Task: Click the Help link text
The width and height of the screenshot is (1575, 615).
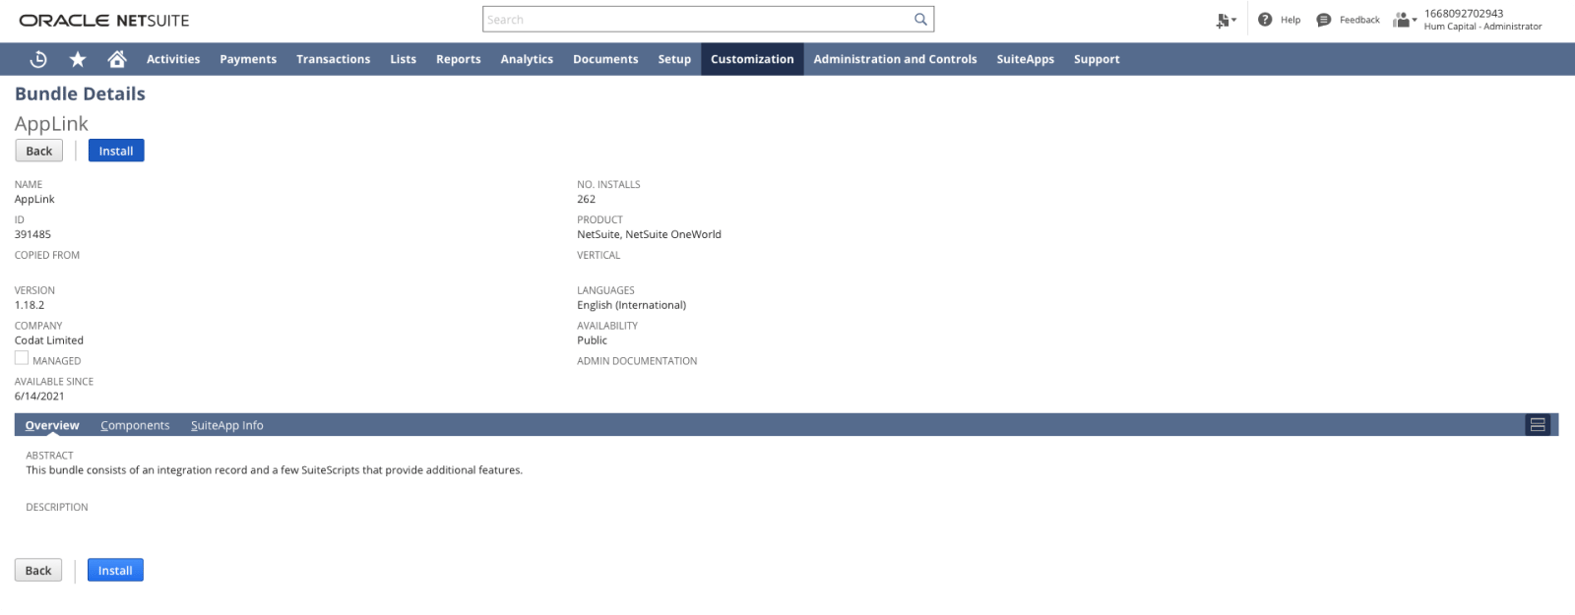Action: 1290,20
